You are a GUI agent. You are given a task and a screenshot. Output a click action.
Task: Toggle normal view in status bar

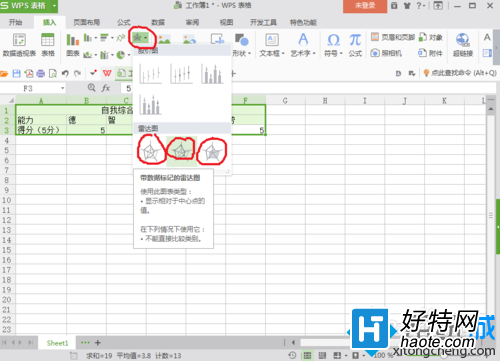307,356
